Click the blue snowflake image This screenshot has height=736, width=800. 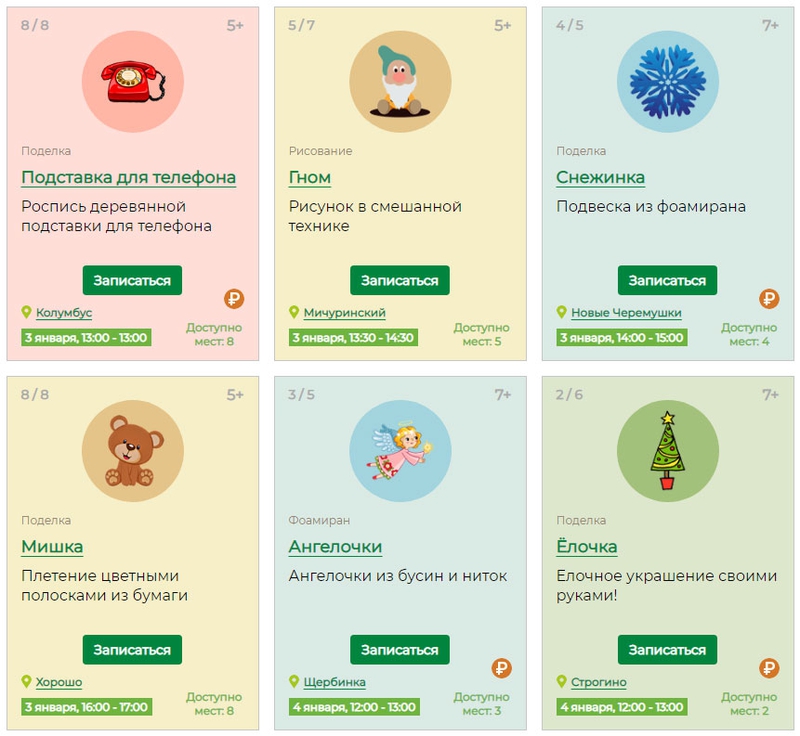(x=667, y=82)
